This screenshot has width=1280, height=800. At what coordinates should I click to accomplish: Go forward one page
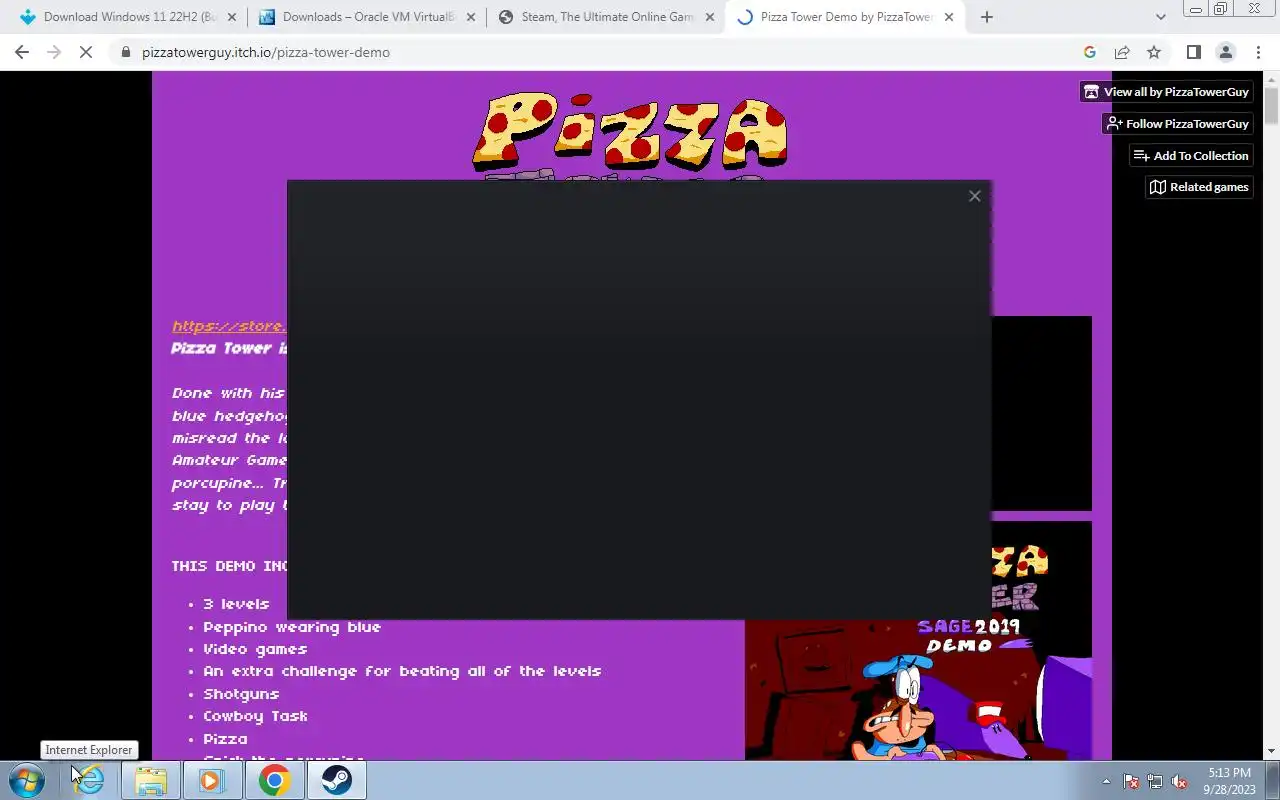(x=54, y=52)
